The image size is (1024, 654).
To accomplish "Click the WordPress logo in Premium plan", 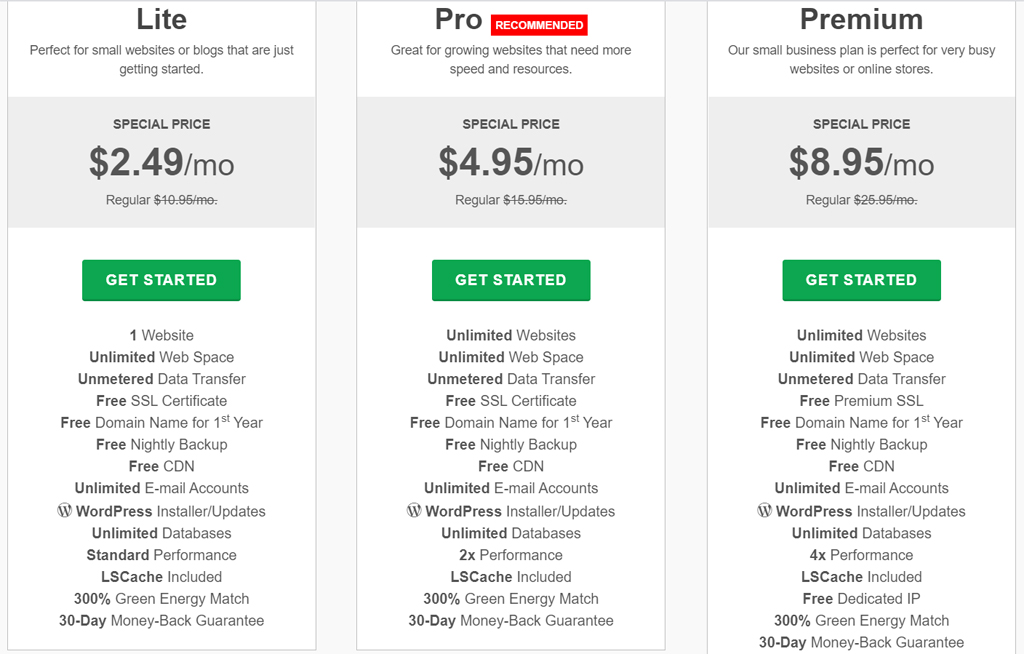I will 765,510.
